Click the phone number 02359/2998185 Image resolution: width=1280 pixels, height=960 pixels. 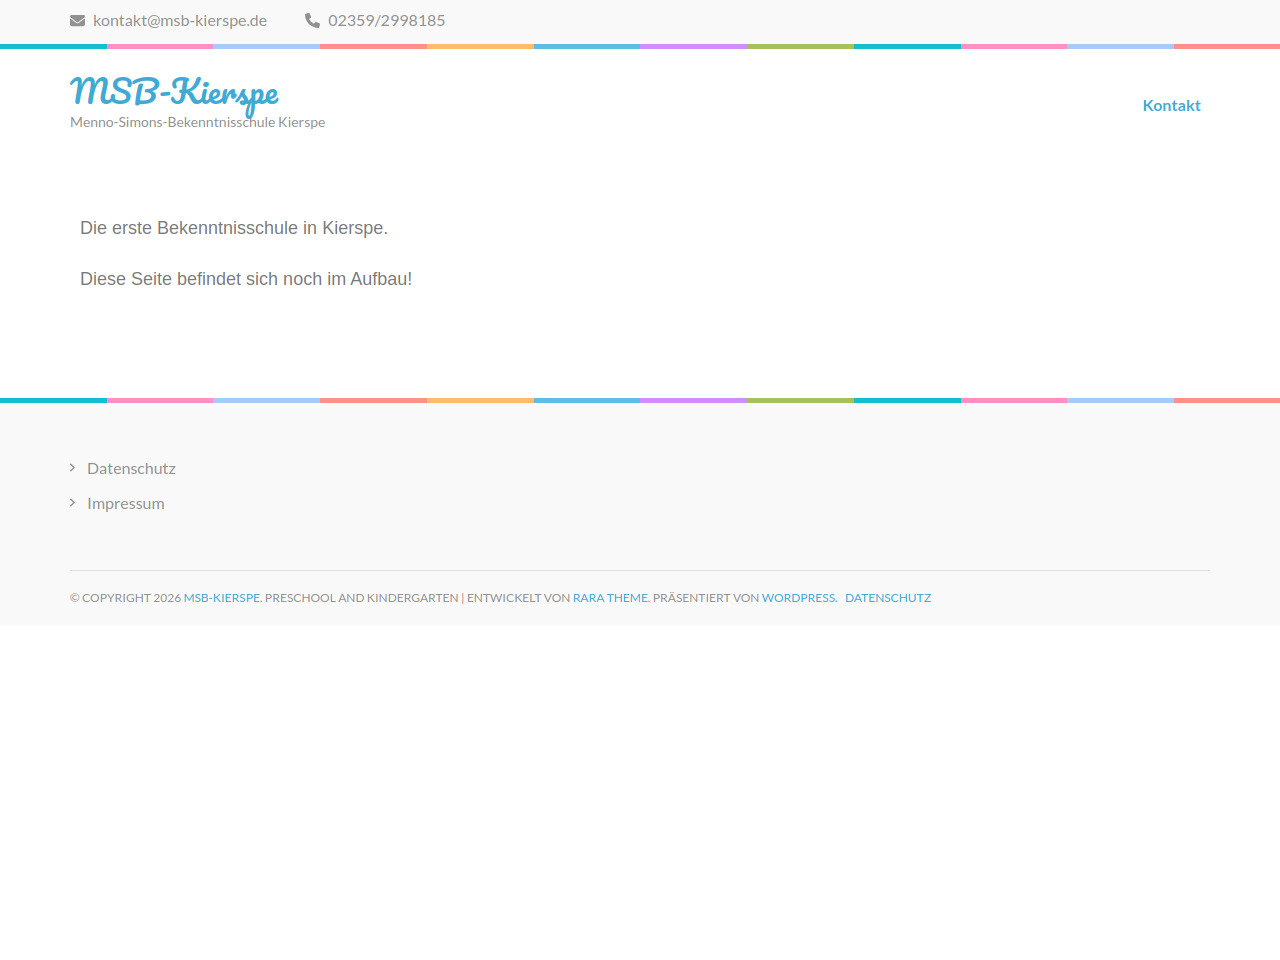[386, 20]
